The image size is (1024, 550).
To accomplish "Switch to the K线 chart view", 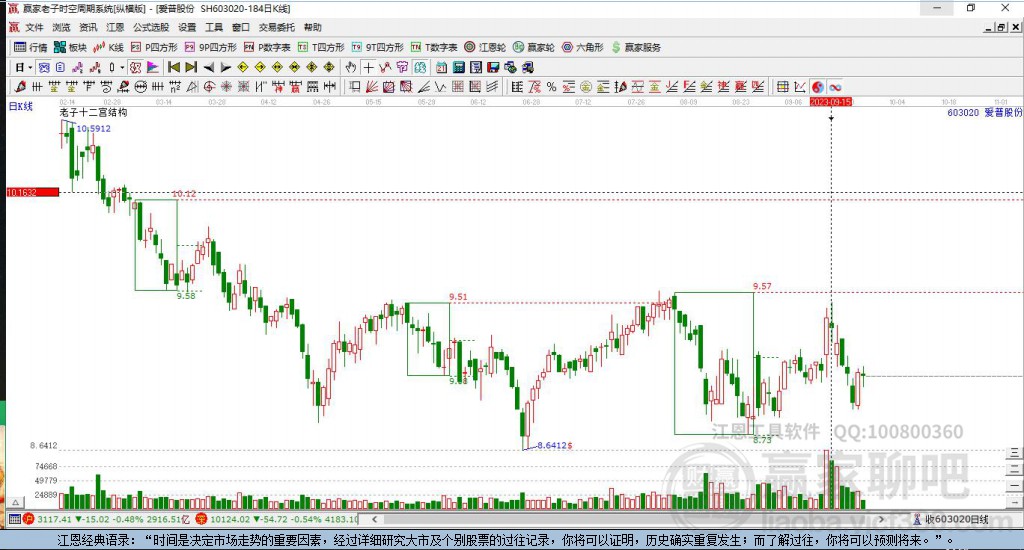I will point(108,47).
